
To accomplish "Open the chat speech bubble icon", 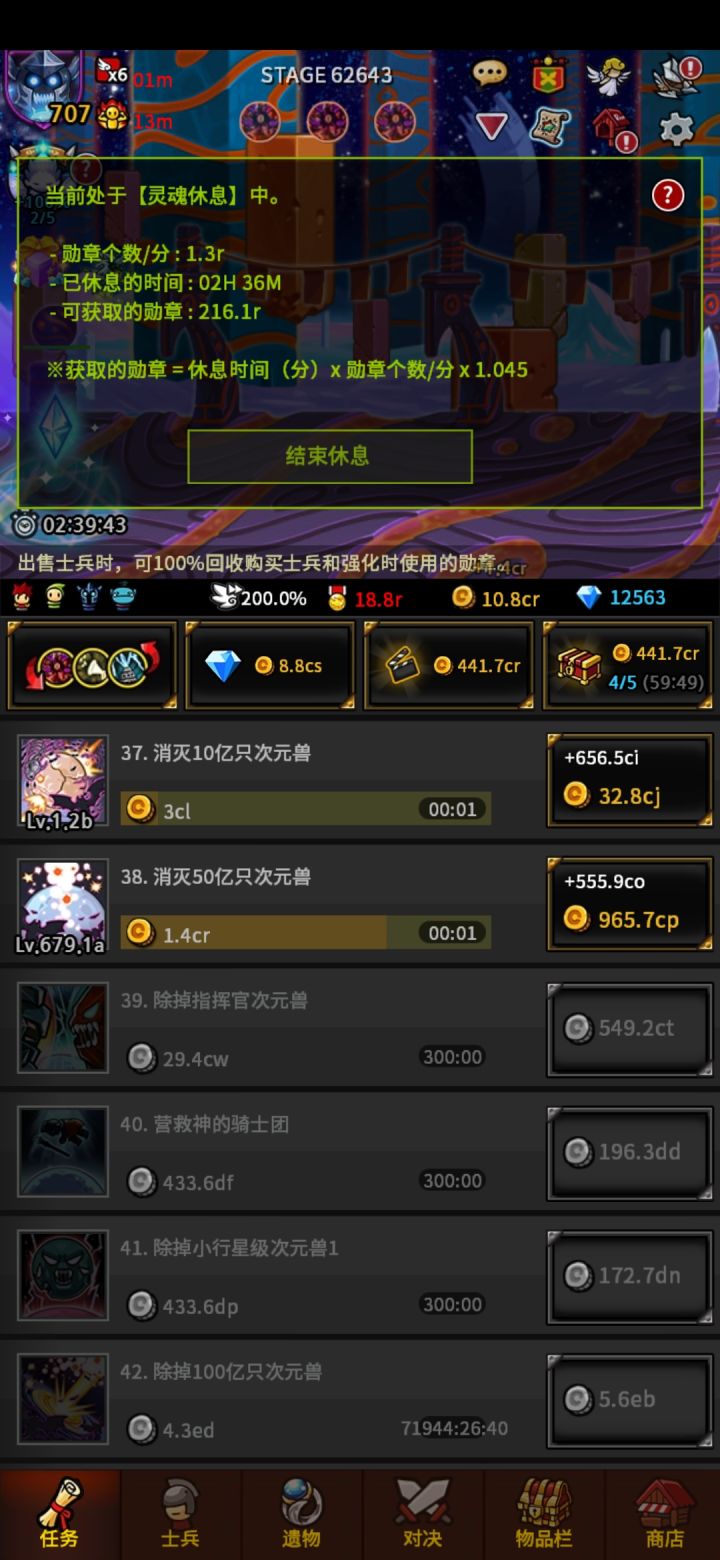I will (x=490, y=73).
